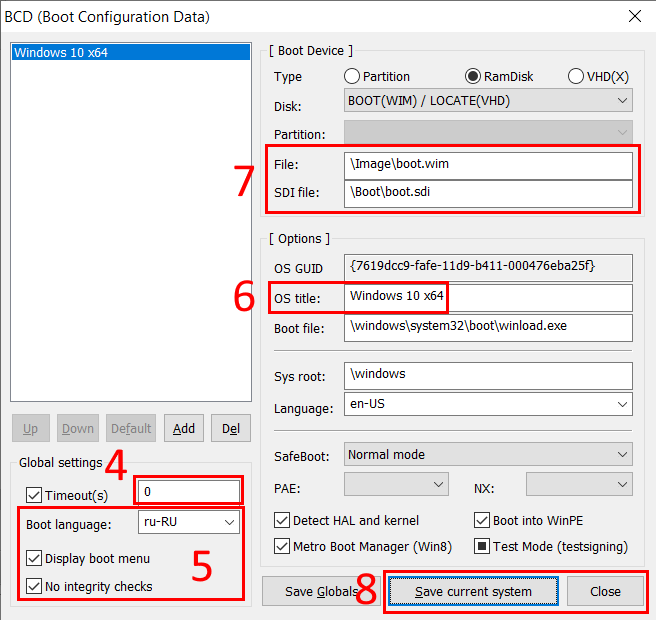Click the Default button
This screenshot has height=620, width=656.
tap(131, 428)
